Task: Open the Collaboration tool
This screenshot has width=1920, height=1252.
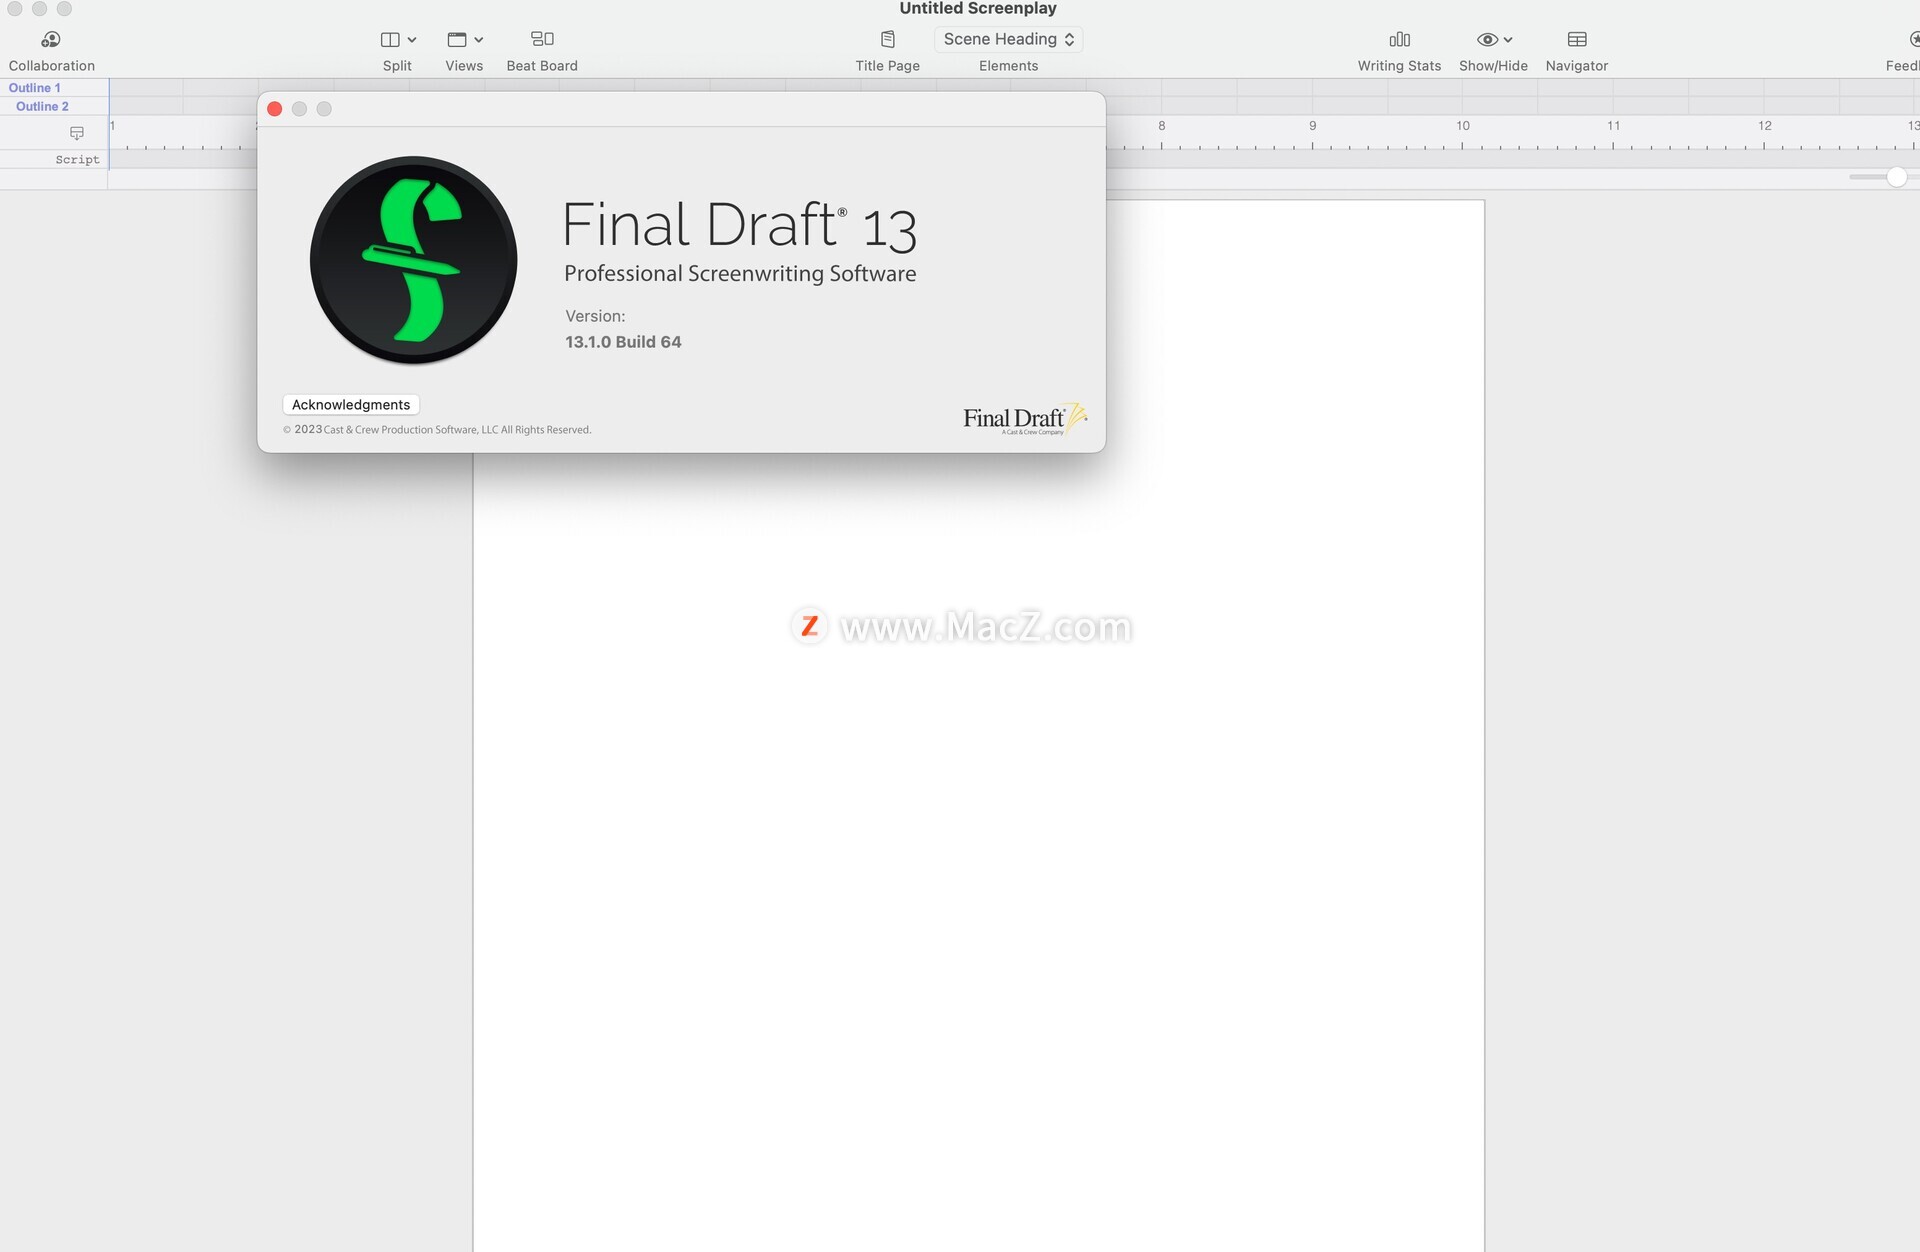Action: click(51, 51)
